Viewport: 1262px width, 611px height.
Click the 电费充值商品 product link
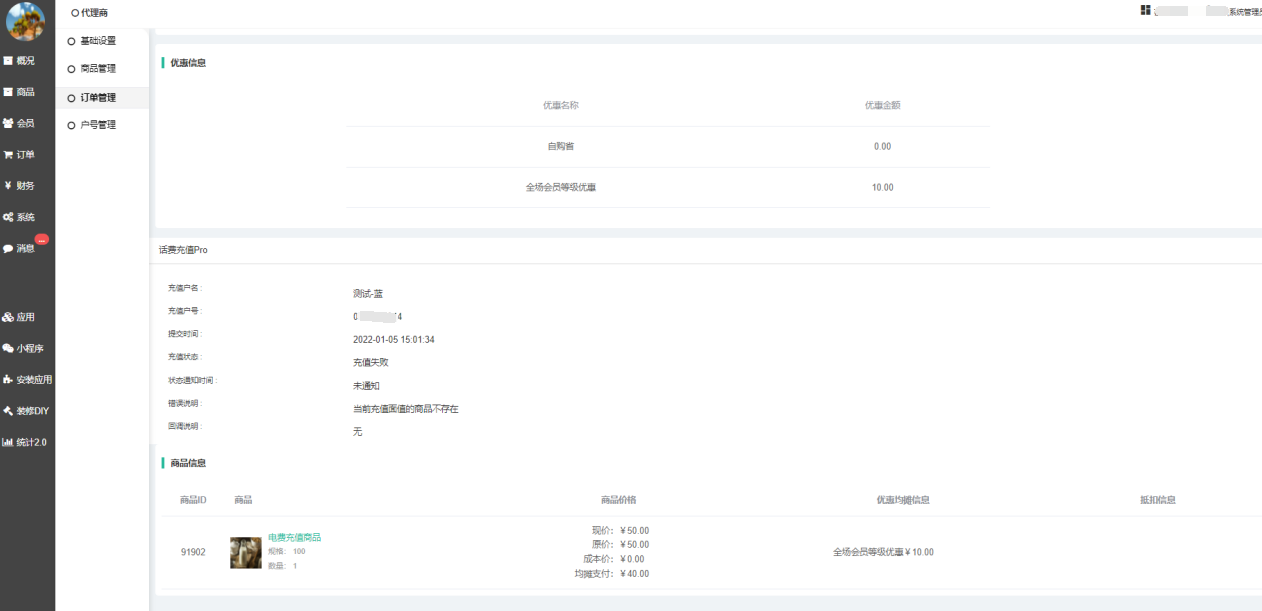(294, 537)
